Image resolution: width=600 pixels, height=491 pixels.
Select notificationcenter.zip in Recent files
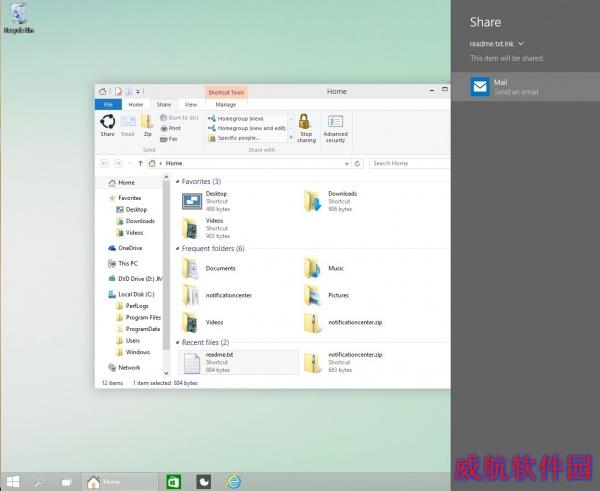pos(343,362)
